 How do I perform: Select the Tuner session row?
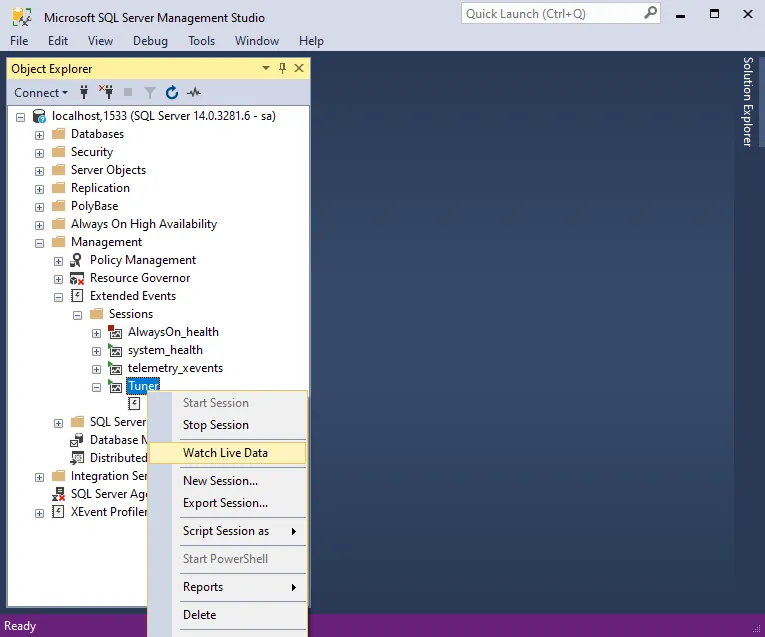pyautogui.click(x=143, y=386)
